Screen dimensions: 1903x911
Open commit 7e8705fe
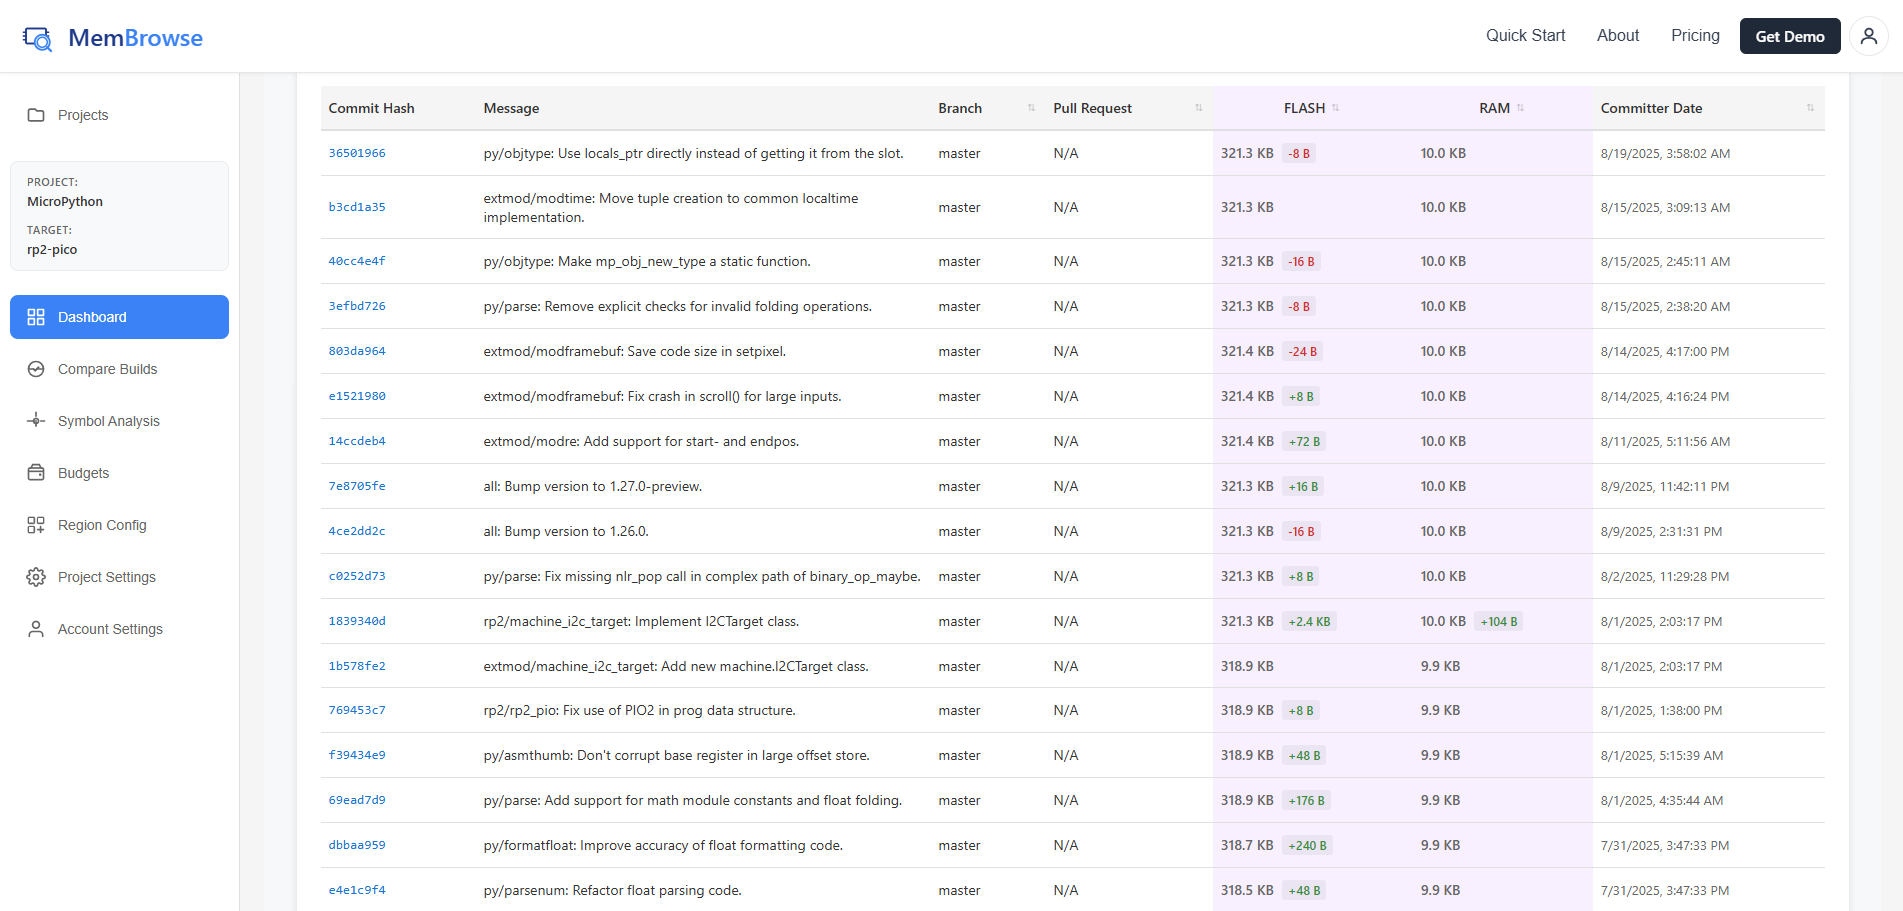click(x=357, y=486)
